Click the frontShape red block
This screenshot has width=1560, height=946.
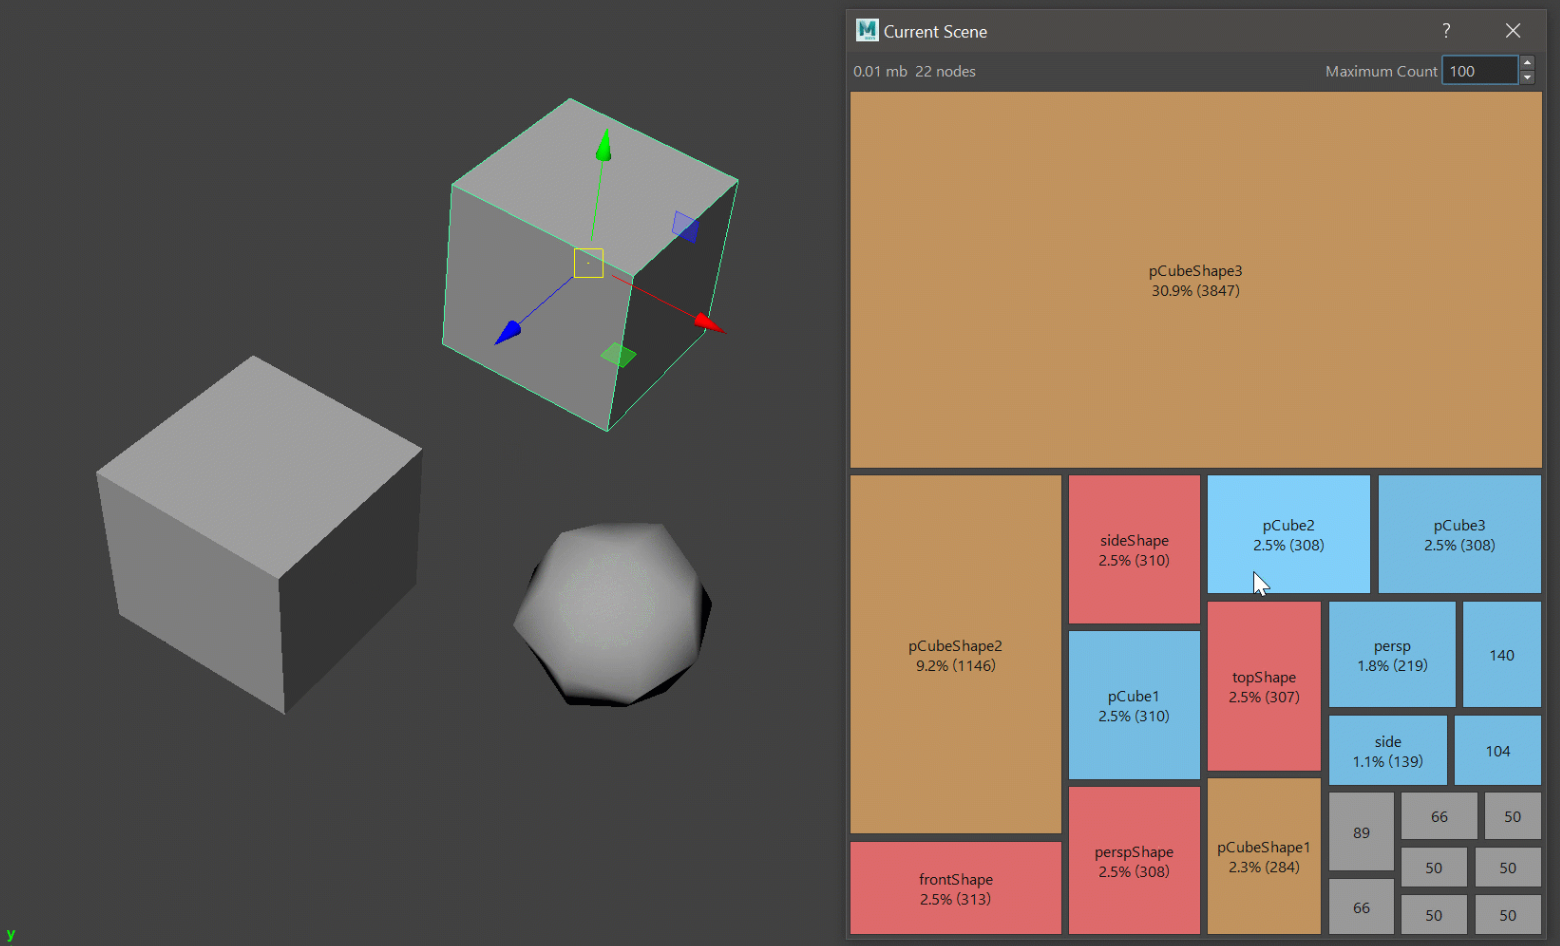point(955,888)
